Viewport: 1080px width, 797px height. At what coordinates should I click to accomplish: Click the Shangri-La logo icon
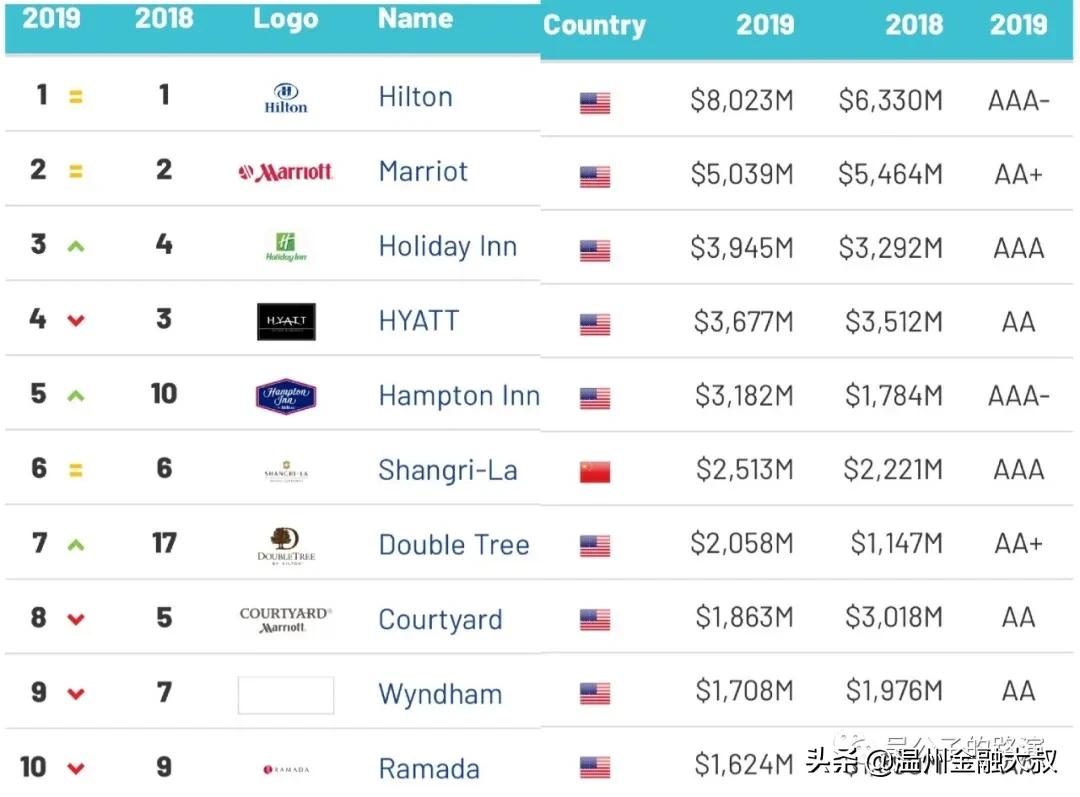[x=286, y=471]
